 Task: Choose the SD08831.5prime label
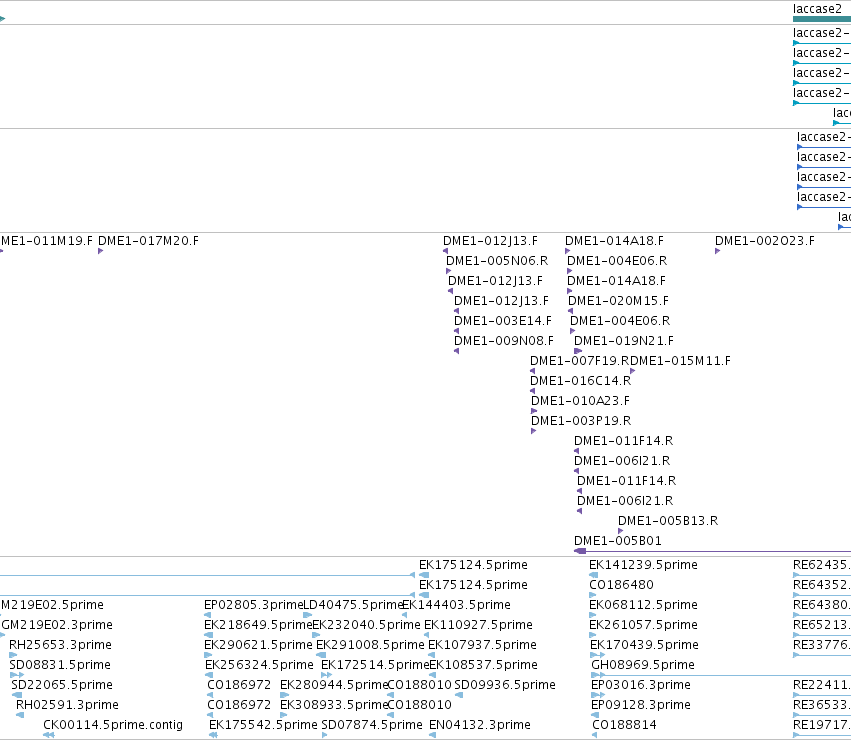click(60, 665)
